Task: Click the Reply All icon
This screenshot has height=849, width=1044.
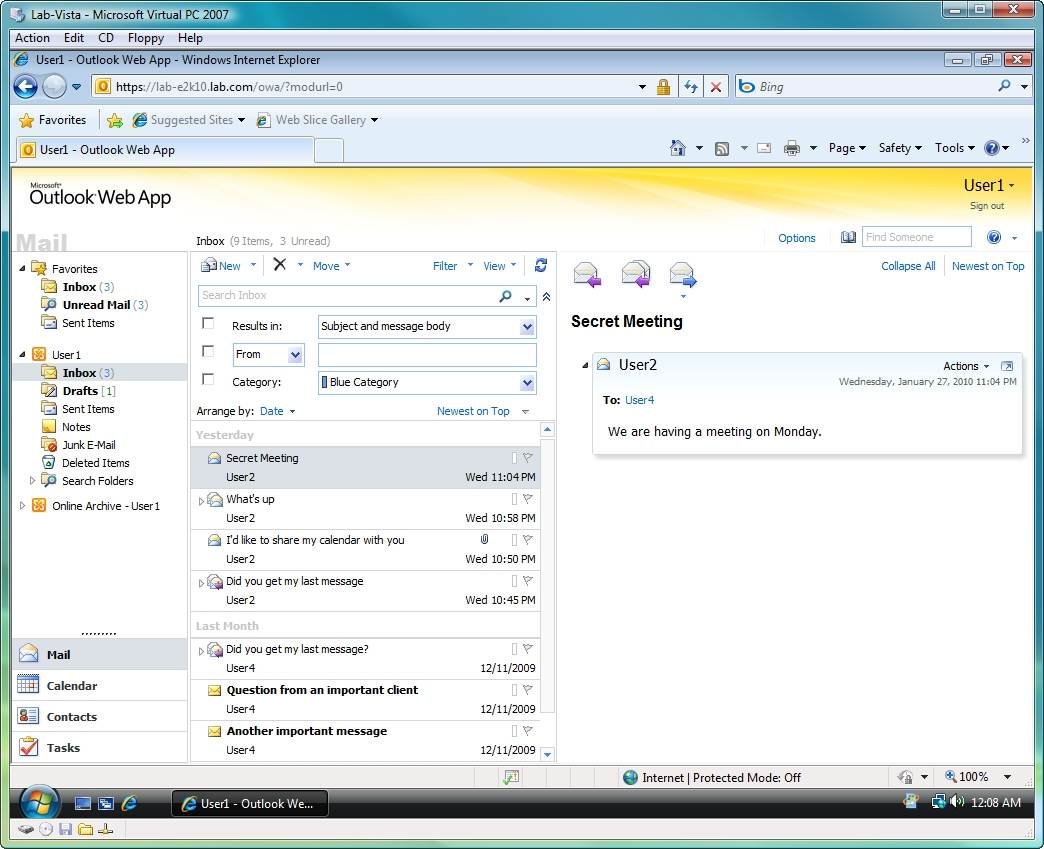Action: point(635,274)
